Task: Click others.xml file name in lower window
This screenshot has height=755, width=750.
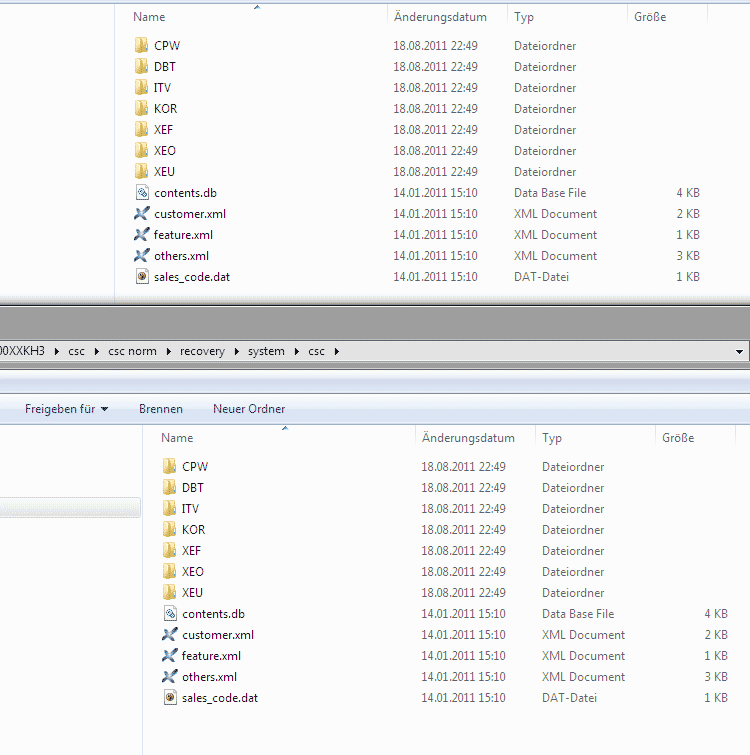Action: pos(209,677)
